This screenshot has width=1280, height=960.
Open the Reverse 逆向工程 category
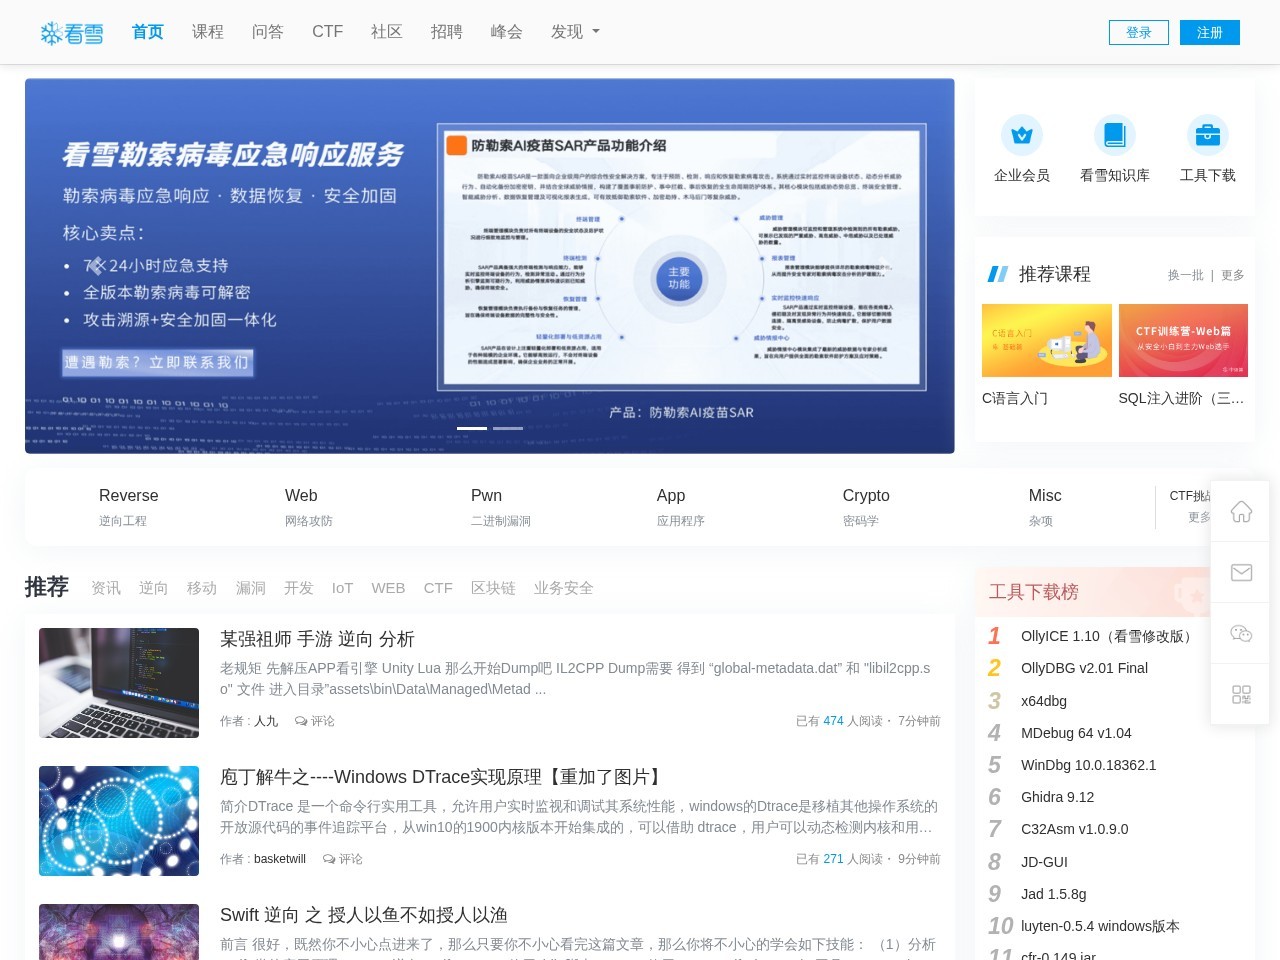[x=128, y=506]
